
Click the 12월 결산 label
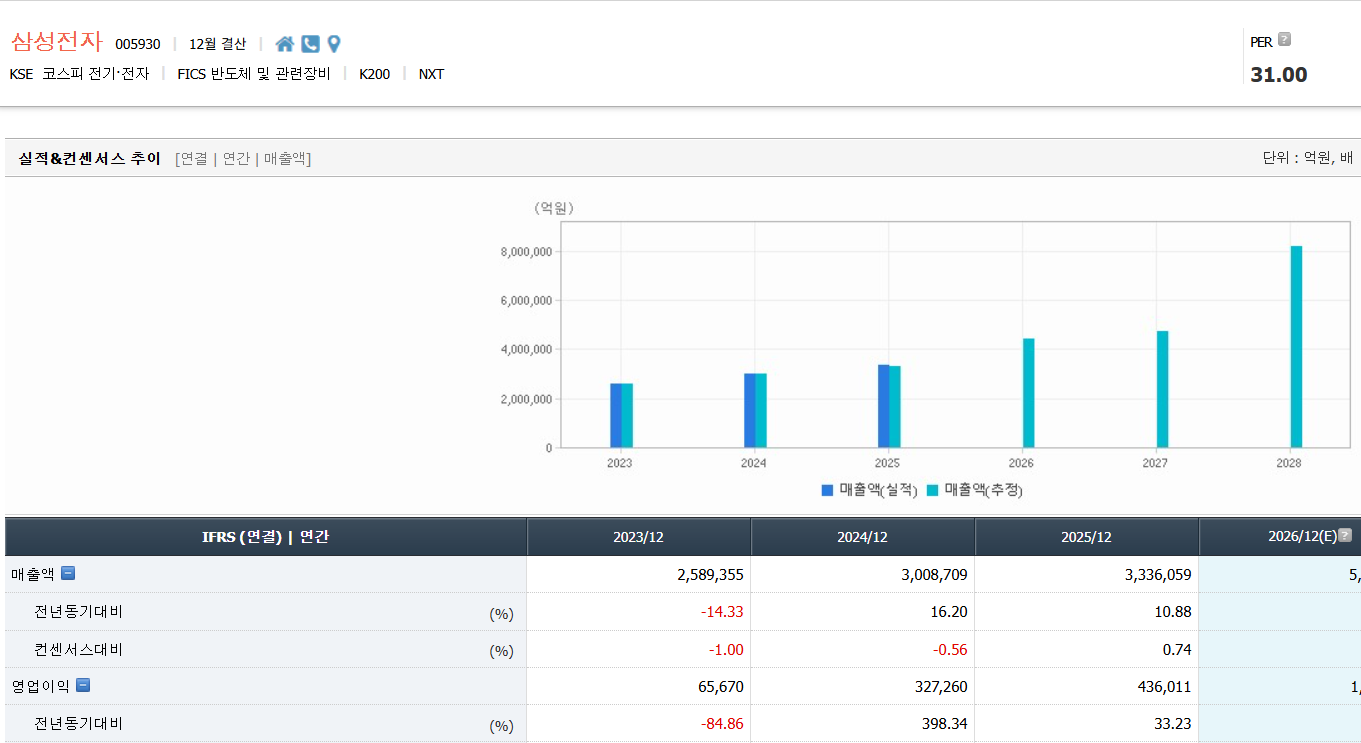click(217, 44)
